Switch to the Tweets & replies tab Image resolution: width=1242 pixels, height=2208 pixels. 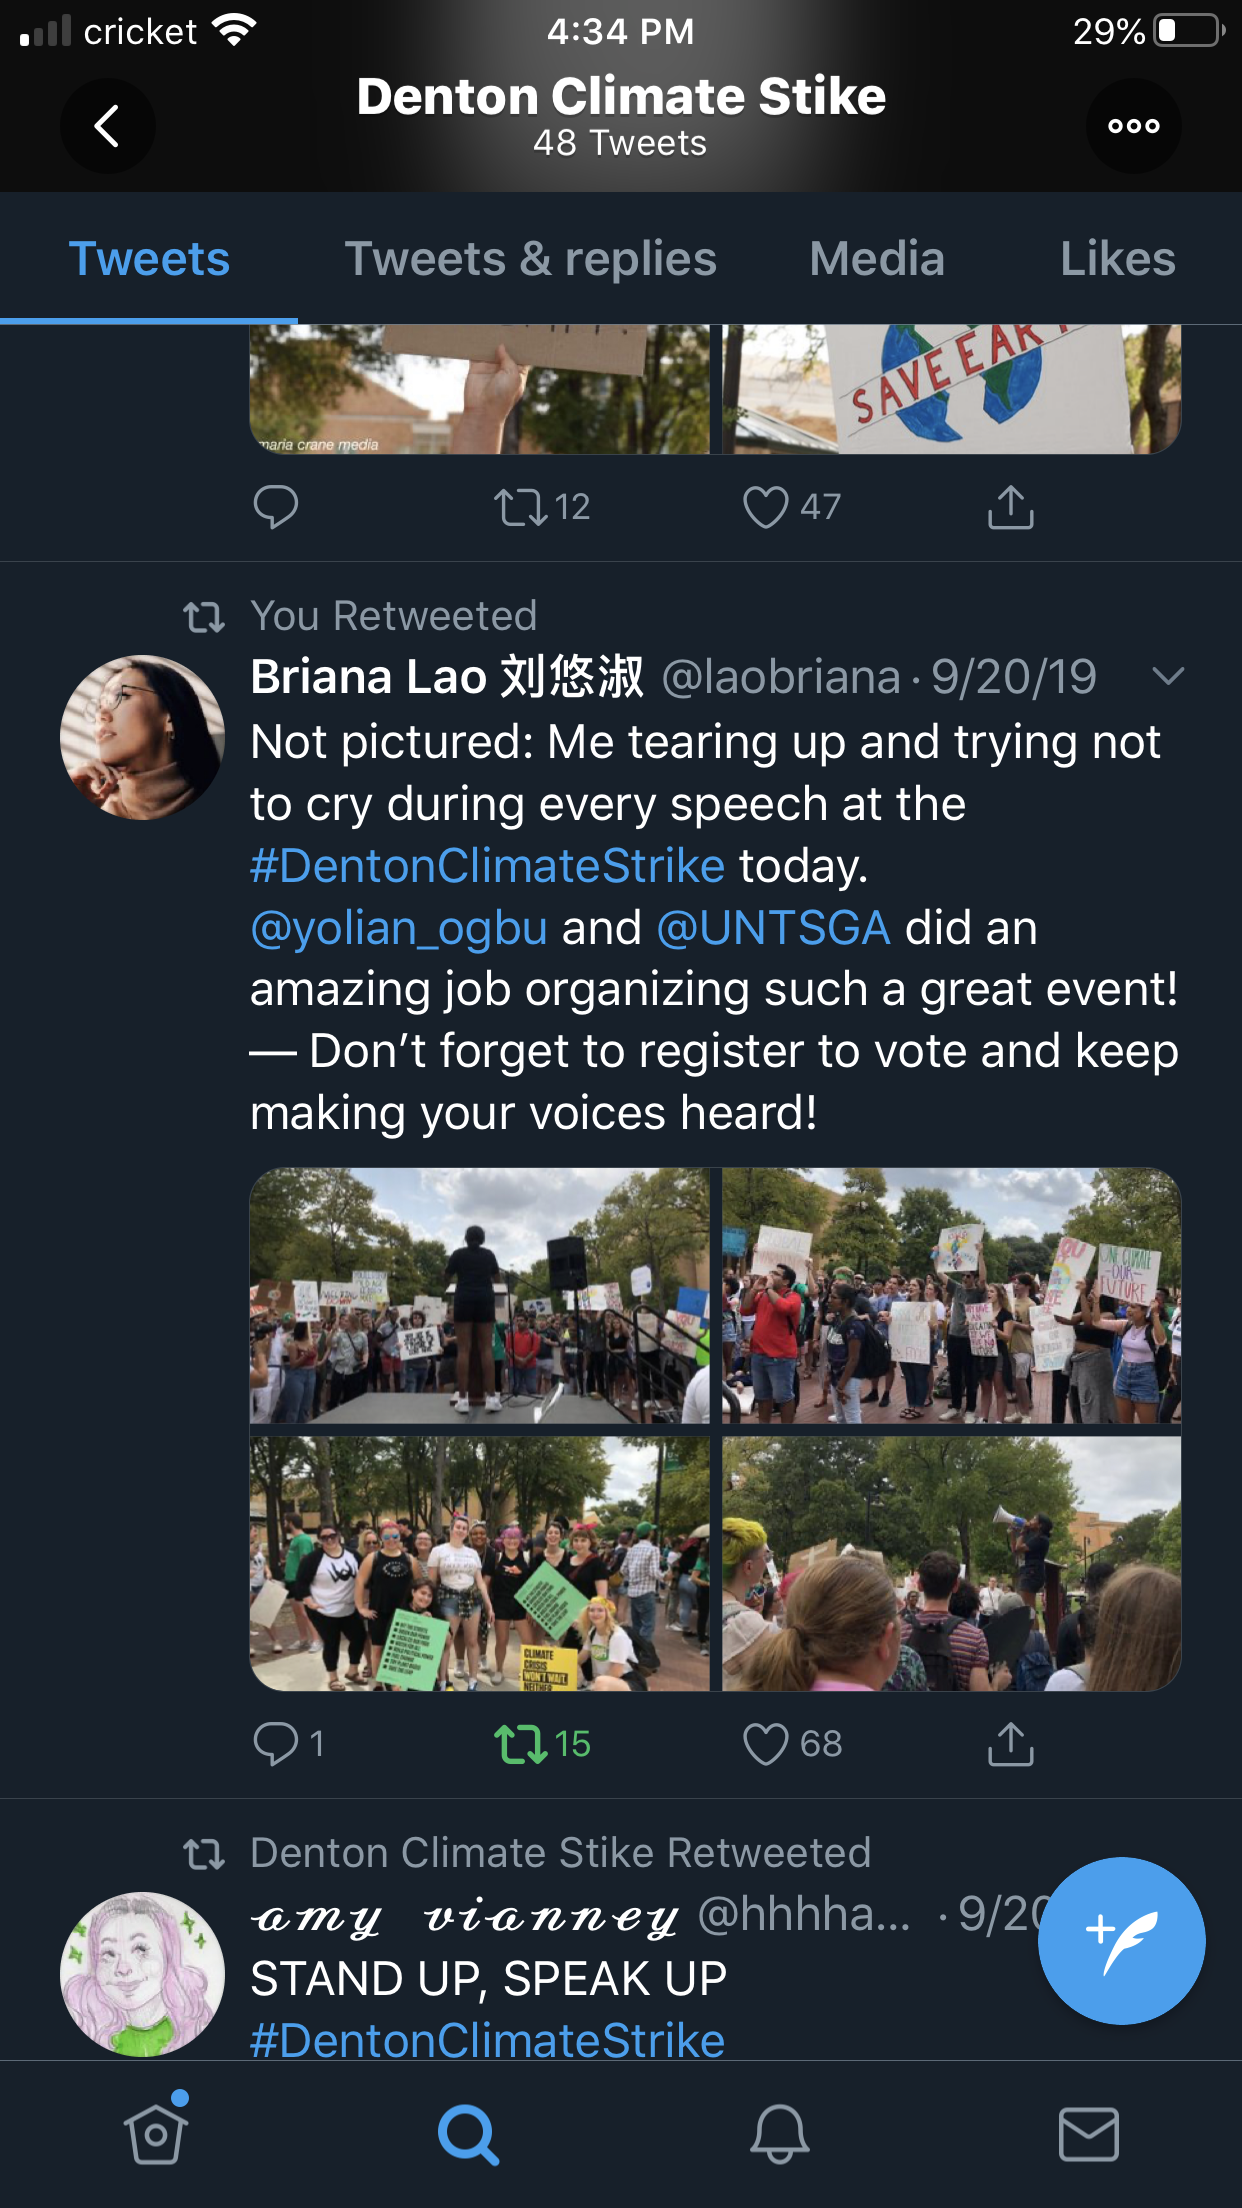pos(530,259)
